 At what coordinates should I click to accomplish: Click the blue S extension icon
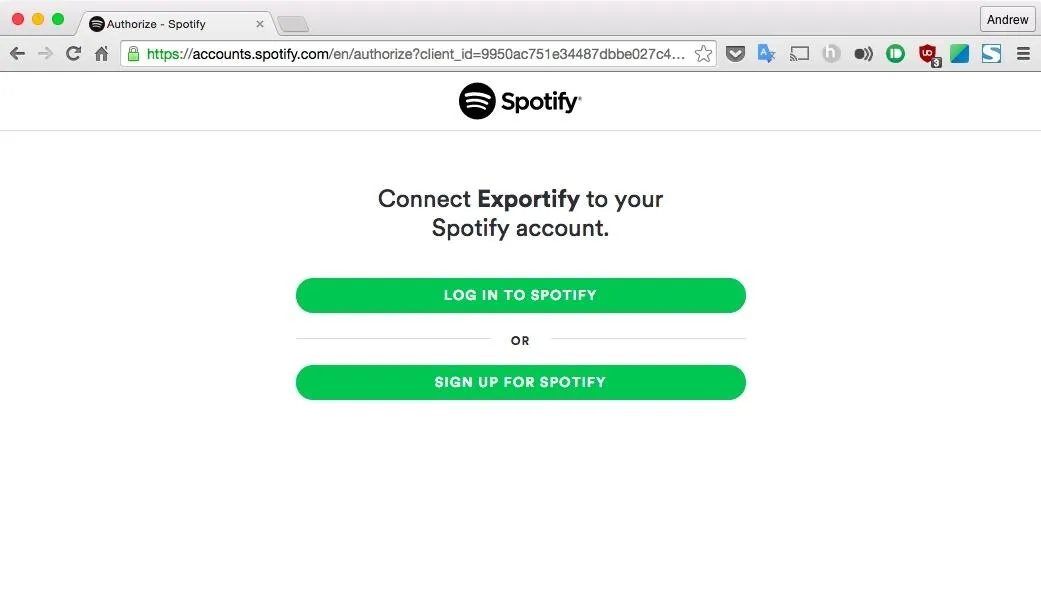(x=991, y=54)
